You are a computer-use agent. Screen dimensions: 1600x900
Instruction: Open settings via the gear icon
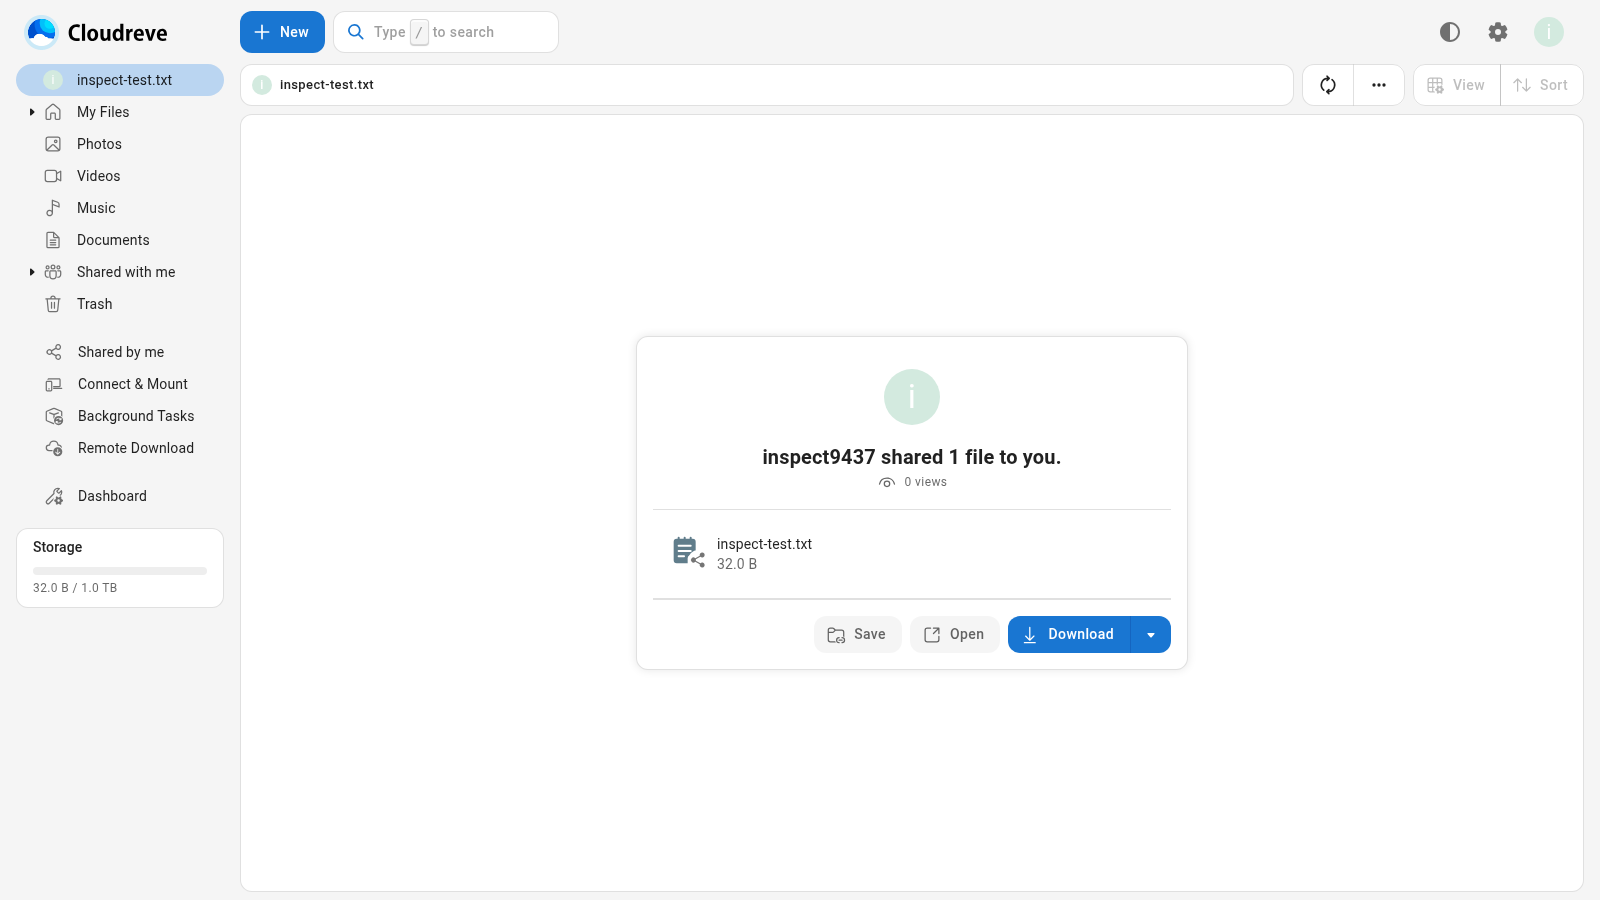[x=1498, y=32]
